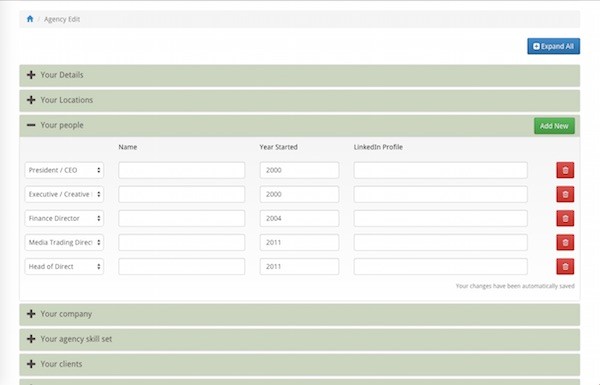Viewport: 600px width, 385px height.
Task: Expand the Your company section
Action: click(x=300, y=315)
